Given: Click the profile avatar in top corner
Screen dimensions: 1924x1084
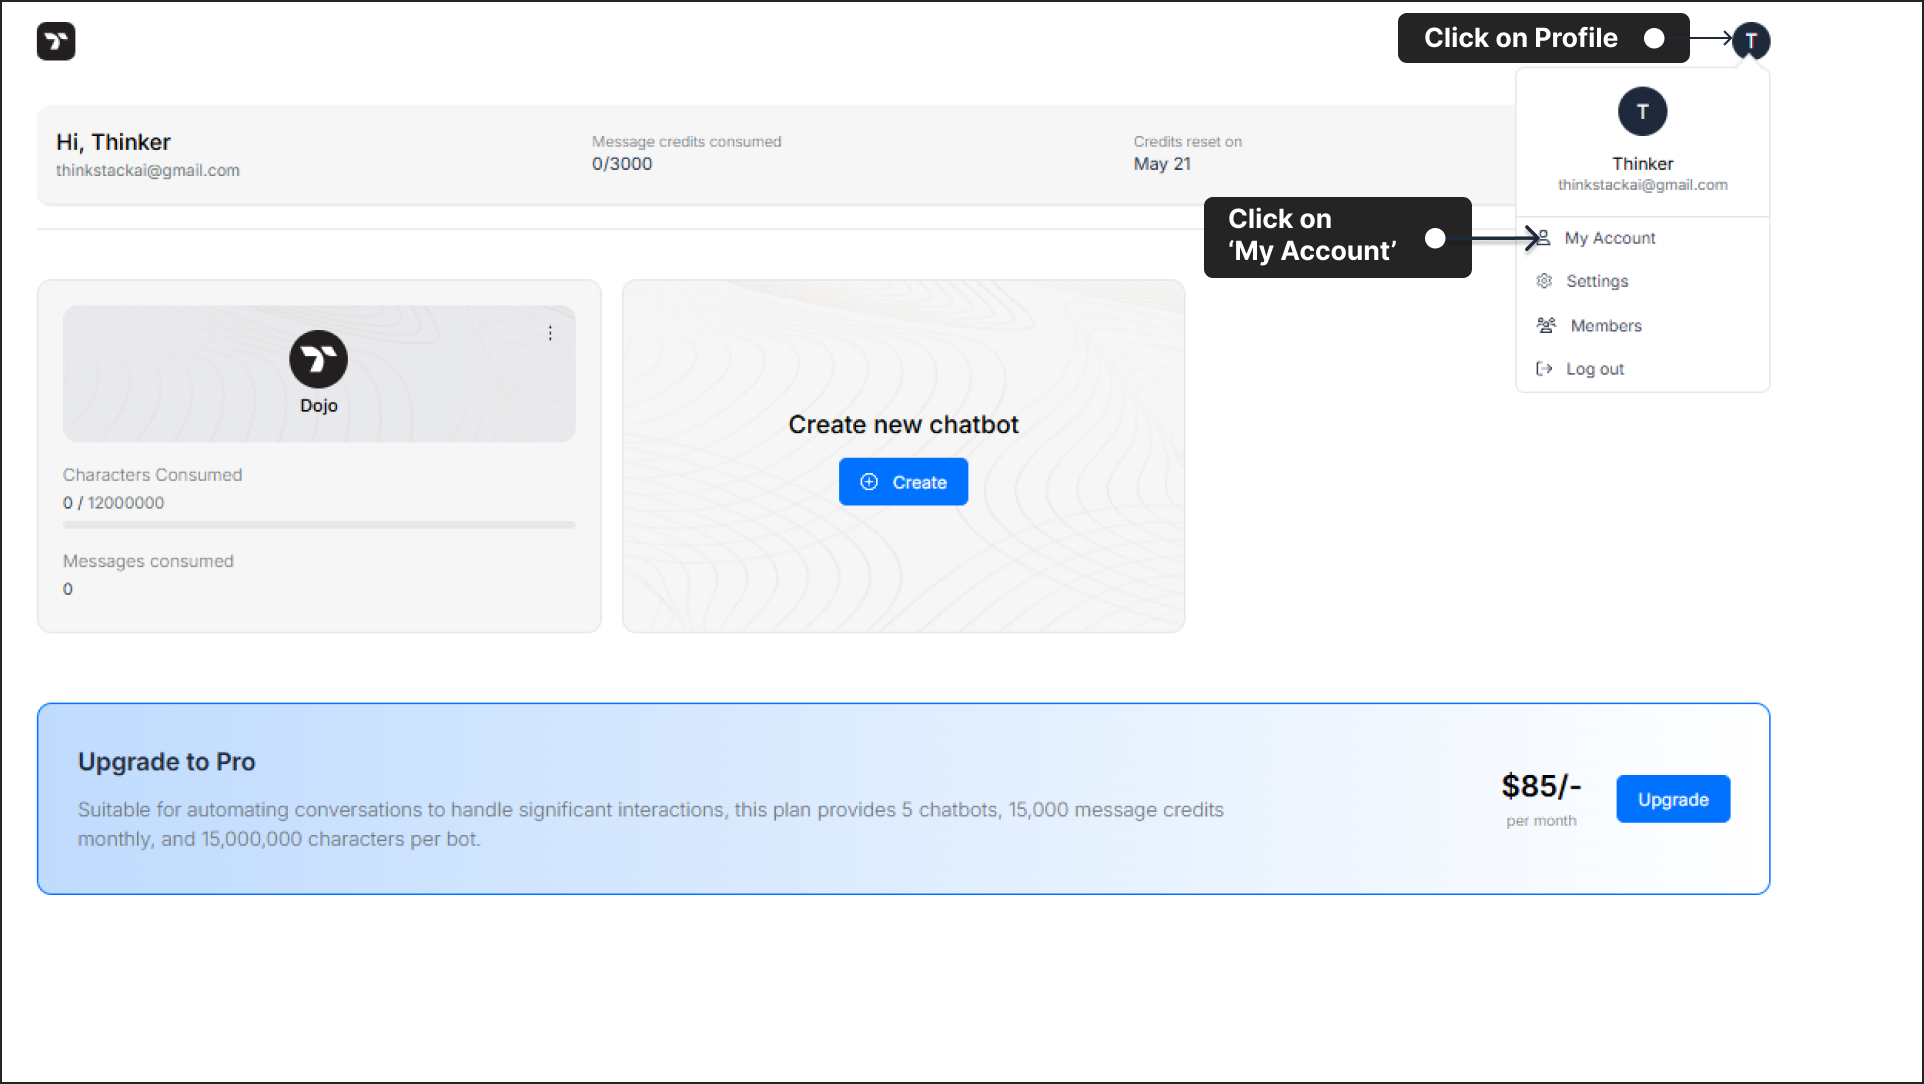Looking at the screenshot, I should 1751,41.
